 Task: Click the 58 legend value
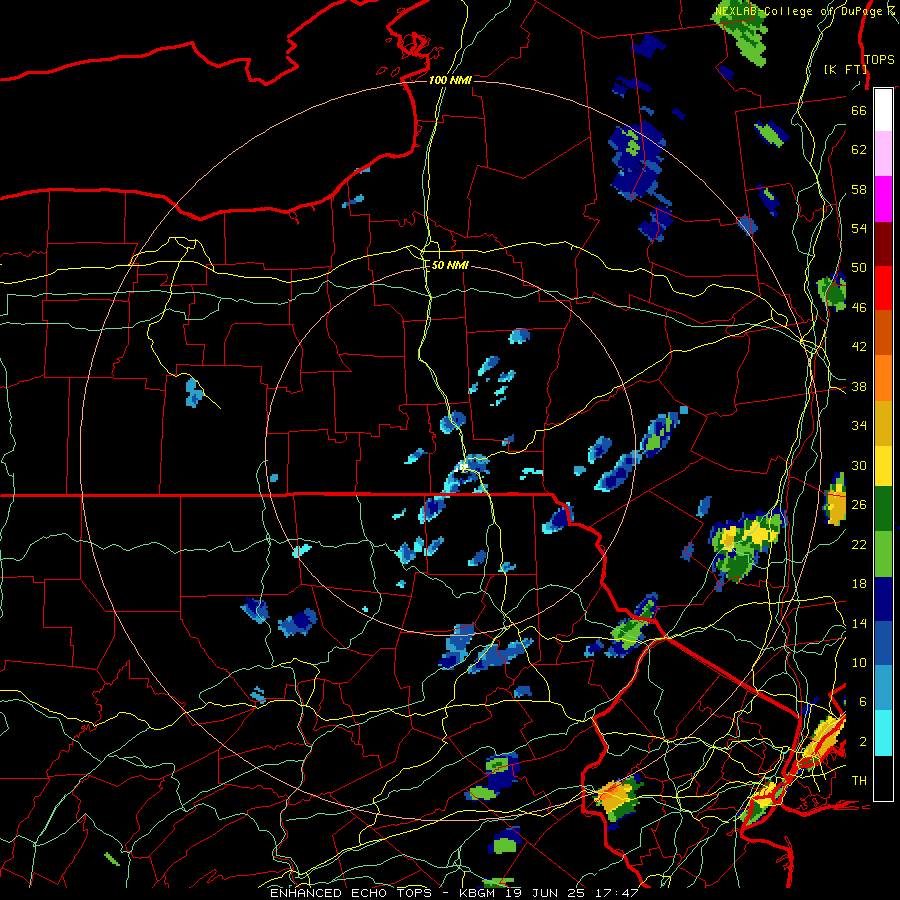(x=859, y=189)
